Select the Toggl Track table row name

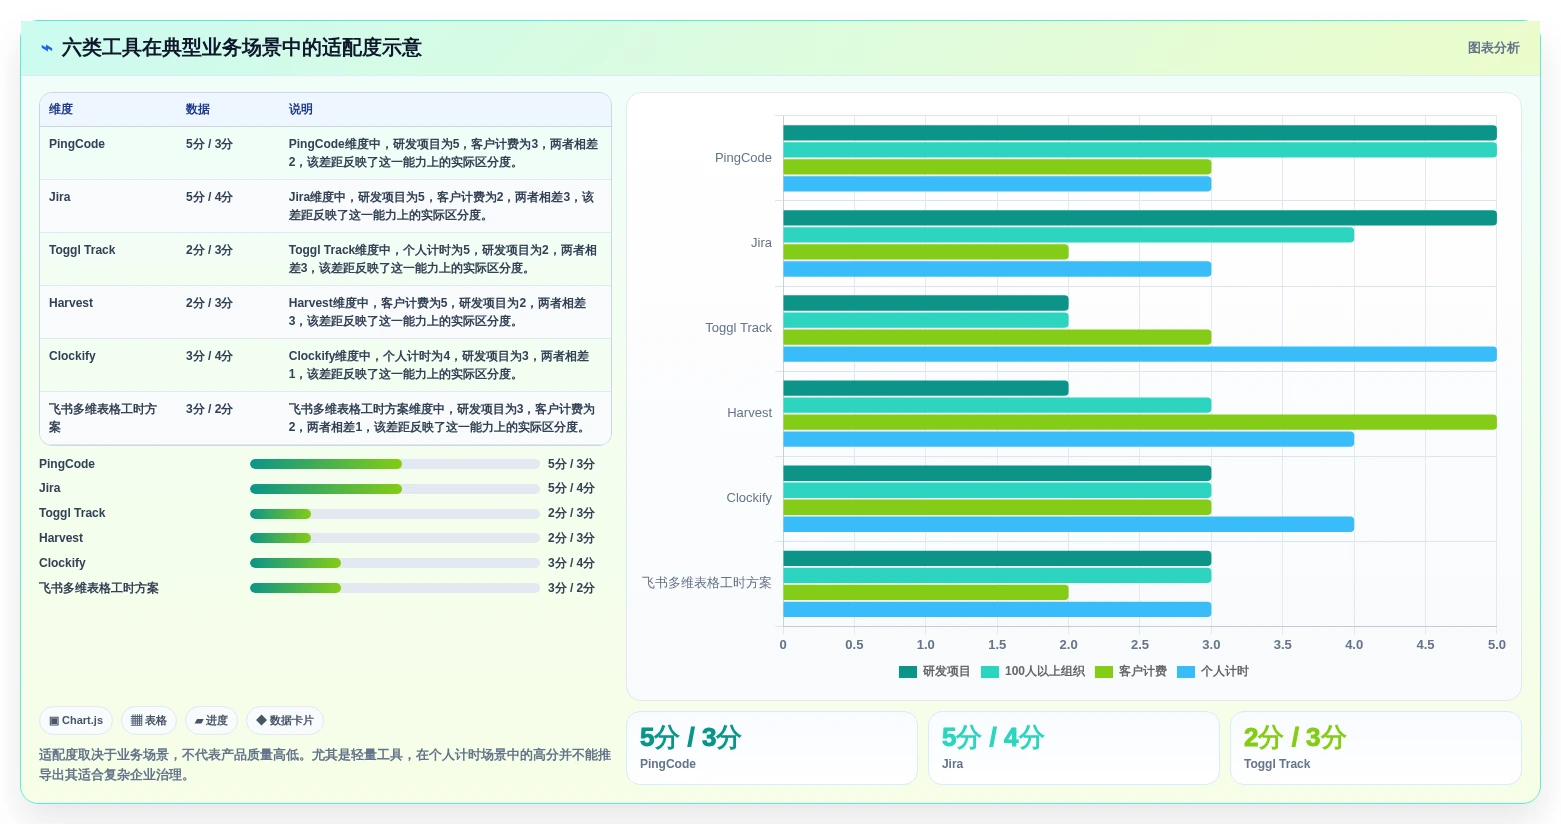[x=82, y=250]
